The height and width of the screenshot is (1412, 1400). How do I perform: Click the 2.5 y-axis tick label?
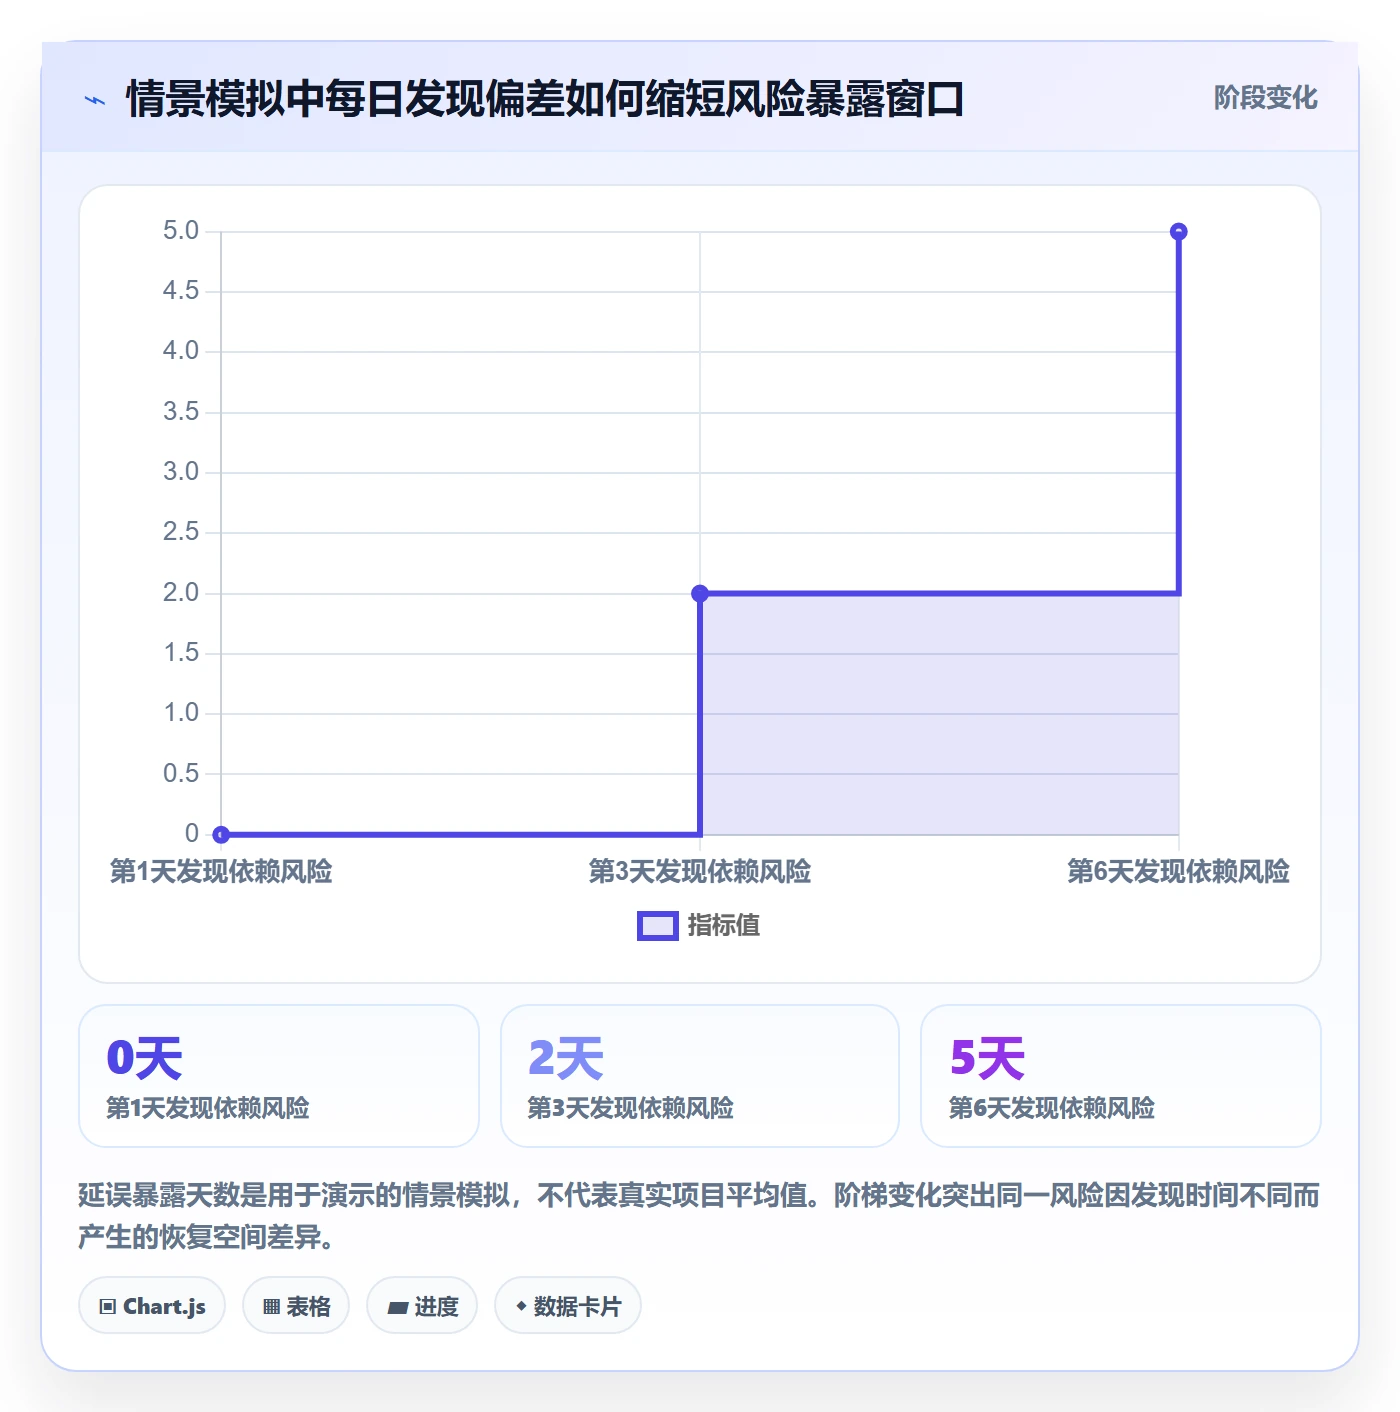click(181, 532)
